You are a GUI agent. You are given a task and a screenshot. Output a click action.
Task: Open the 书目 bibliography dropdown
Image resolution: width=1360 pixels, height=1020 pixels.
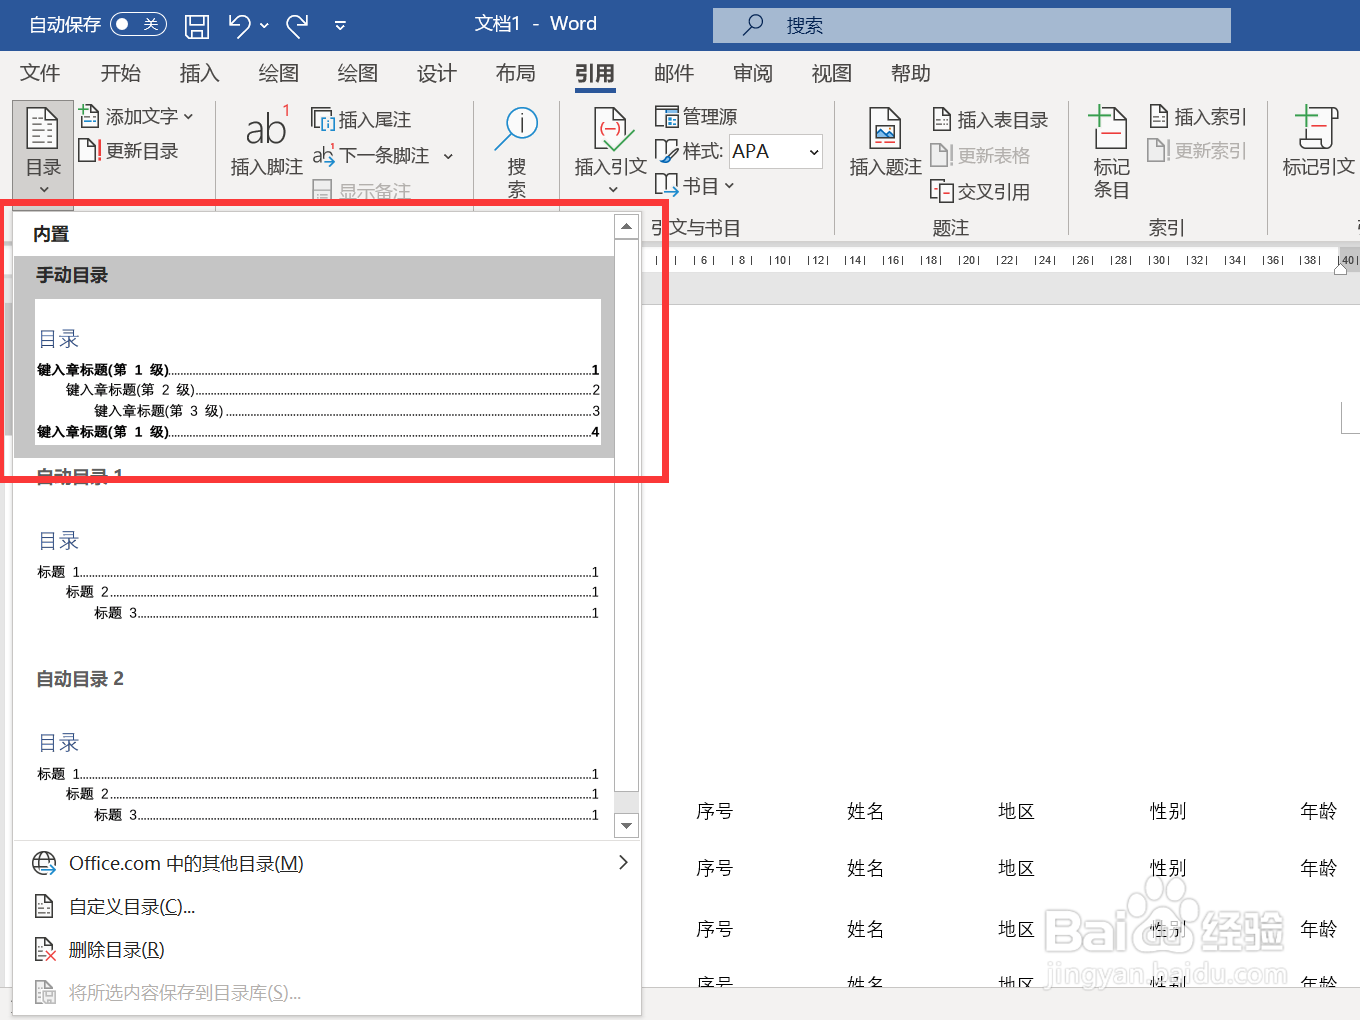pyautogui.click(x=695, y=186)
